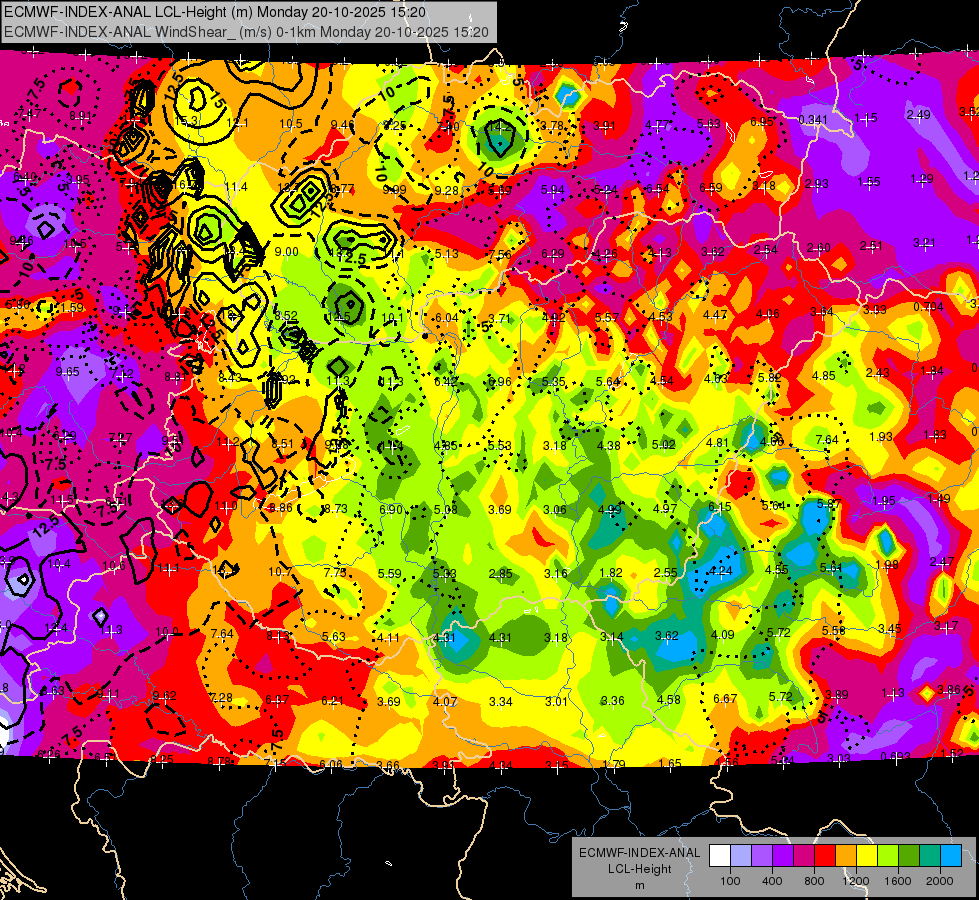This screenshot has height=900, width=979.
Task: Click legend label 1600
Action: [898, 881]
